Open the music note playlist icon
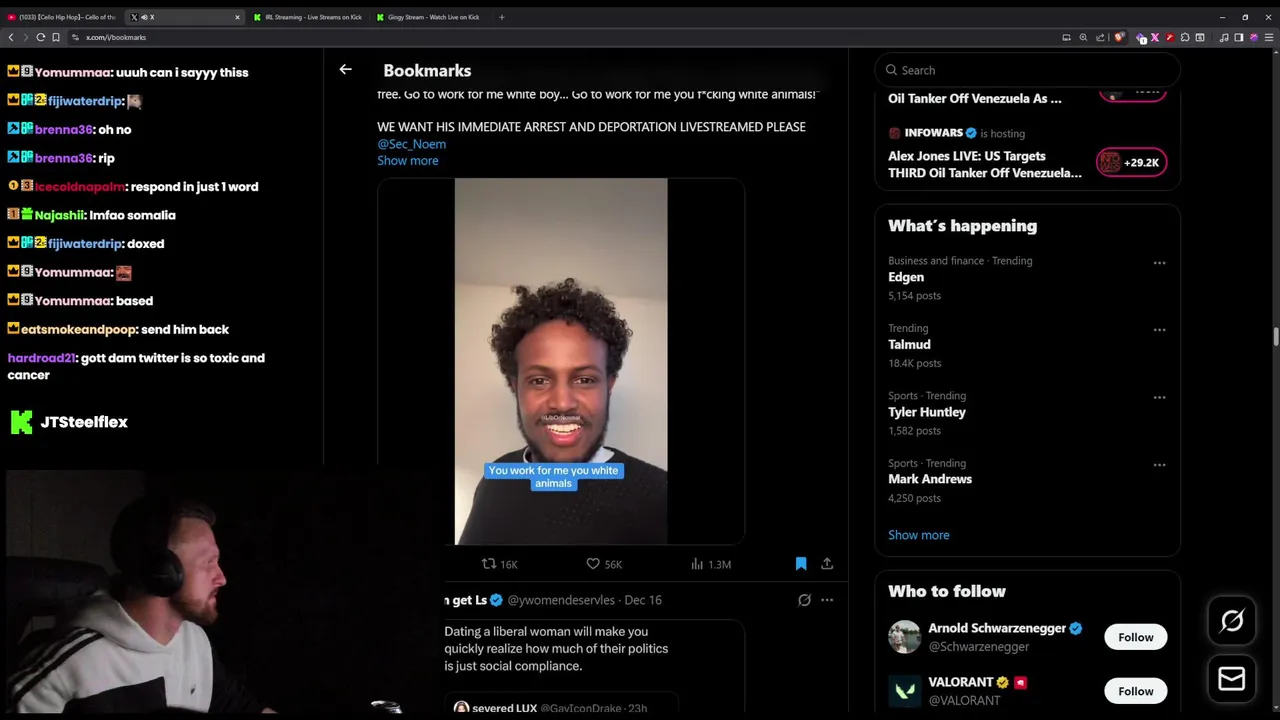1280x720 pixels. (1224, 38)
